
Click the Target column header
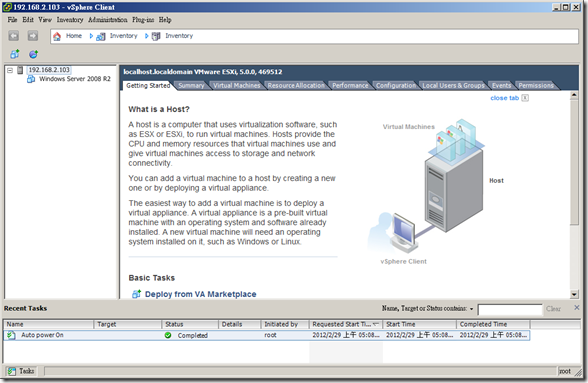(x=128, y=324)
